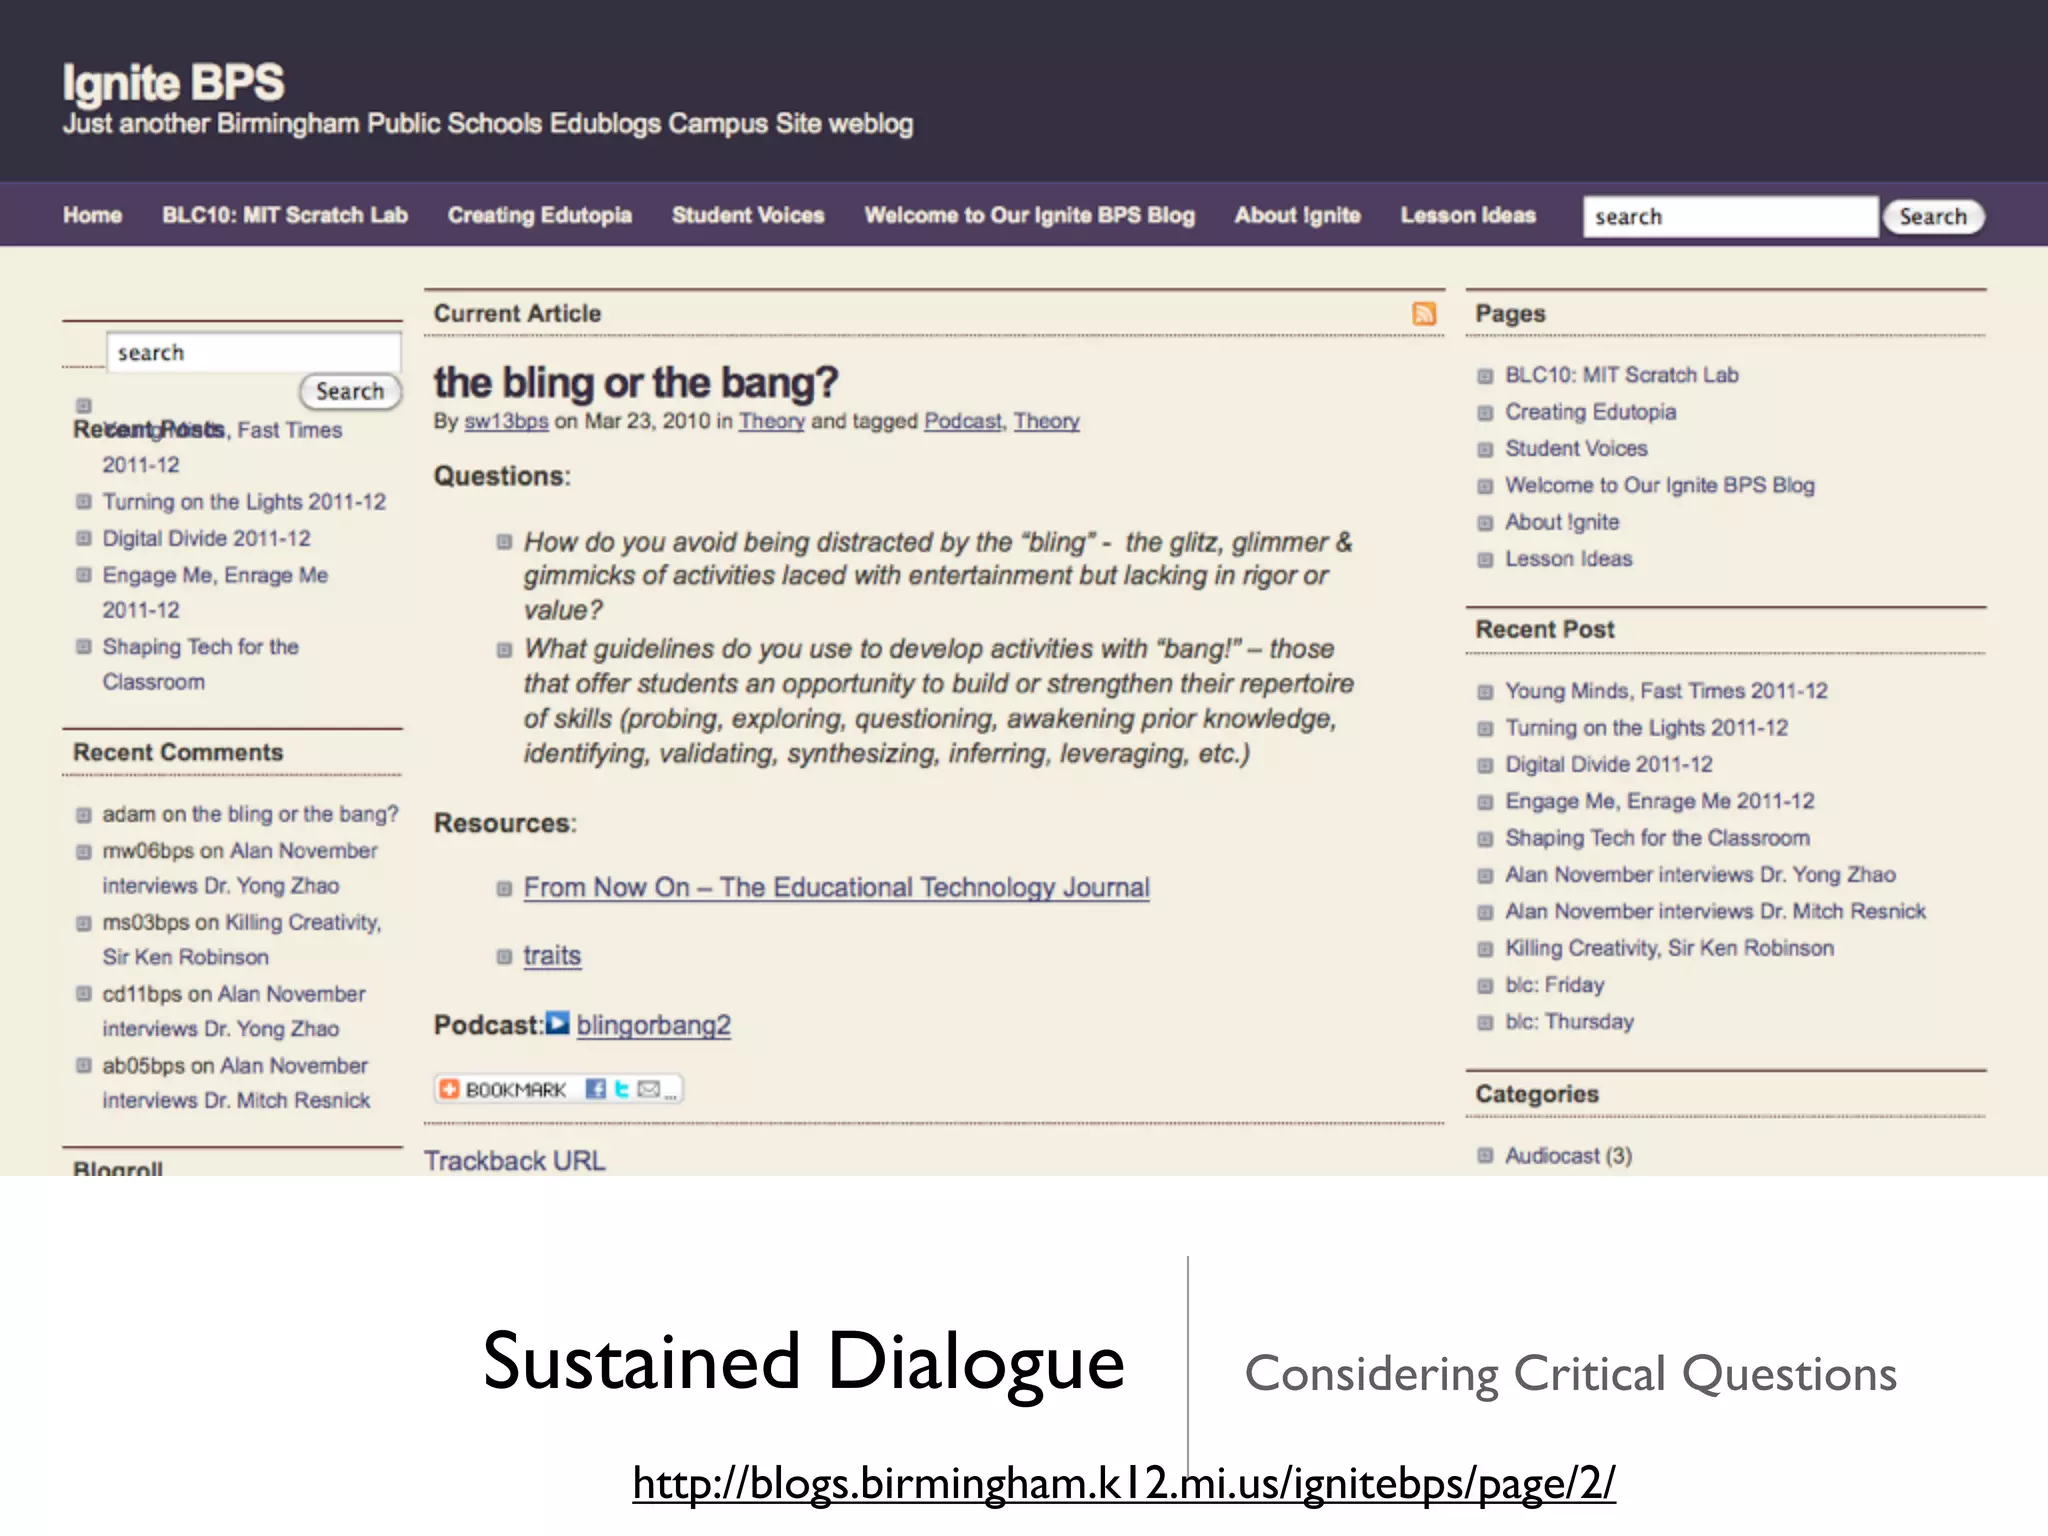This screenshot has height=1536, width=2048.
Task: Open BLC10: MIT Scratch Lab in the nav bar
Action: tap(285, 215)
